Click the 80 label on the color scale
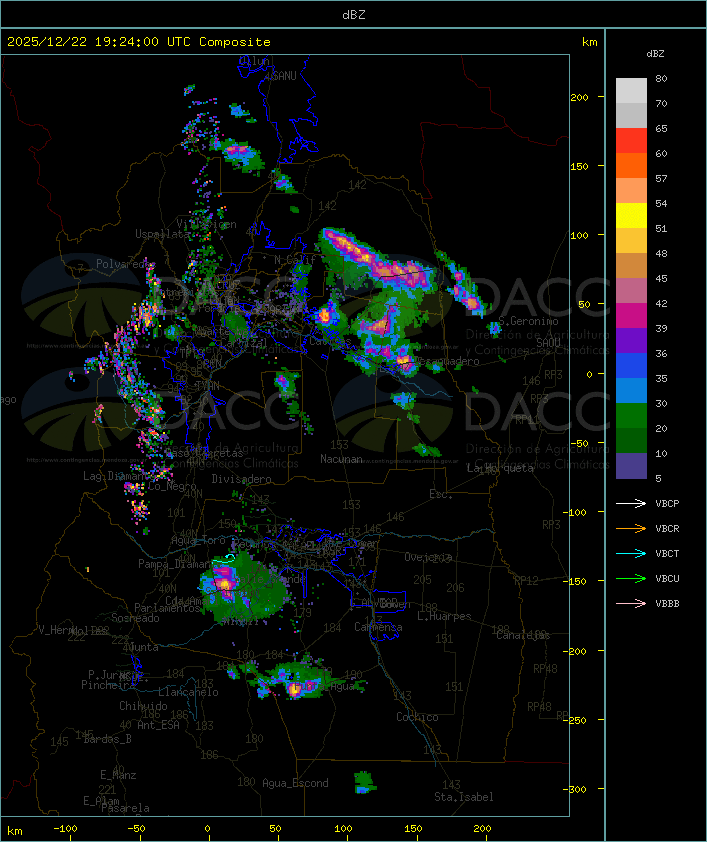The image size is (707, 842). coord(661,78)
